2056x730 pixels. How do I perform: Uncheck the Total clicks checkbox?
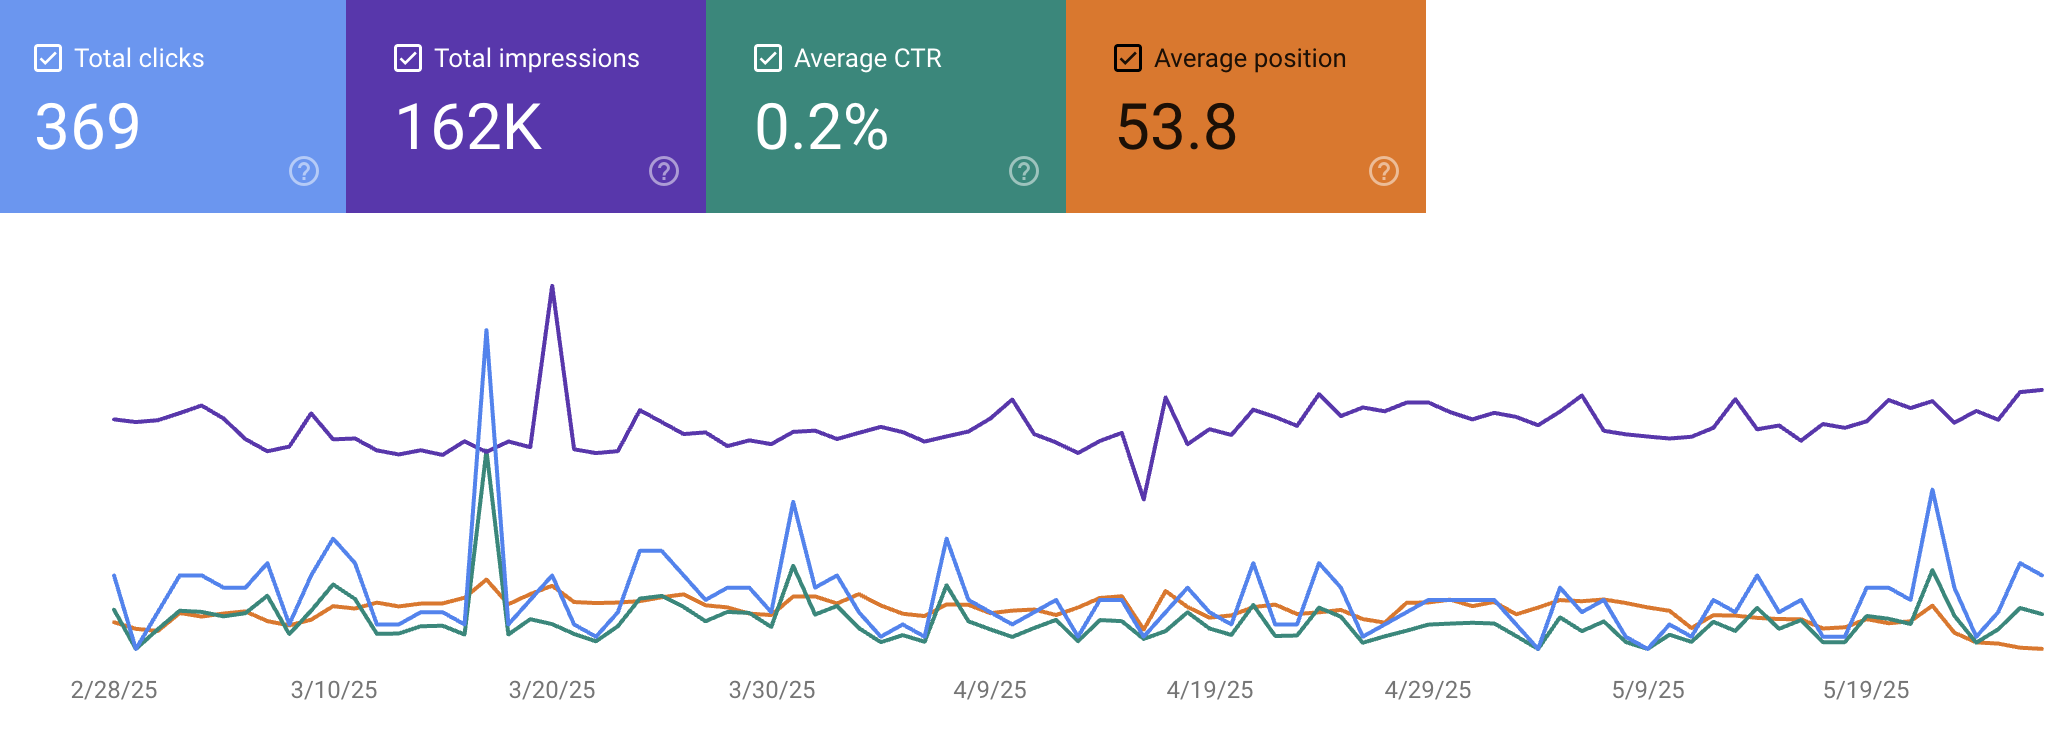click(48, 58)
